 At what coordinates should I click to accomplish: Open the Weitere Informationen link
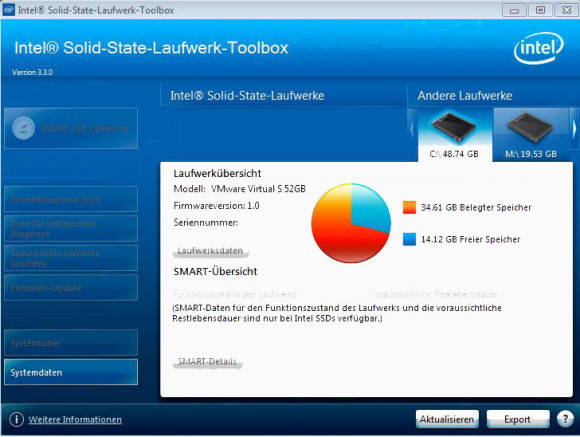pos(75,420)
